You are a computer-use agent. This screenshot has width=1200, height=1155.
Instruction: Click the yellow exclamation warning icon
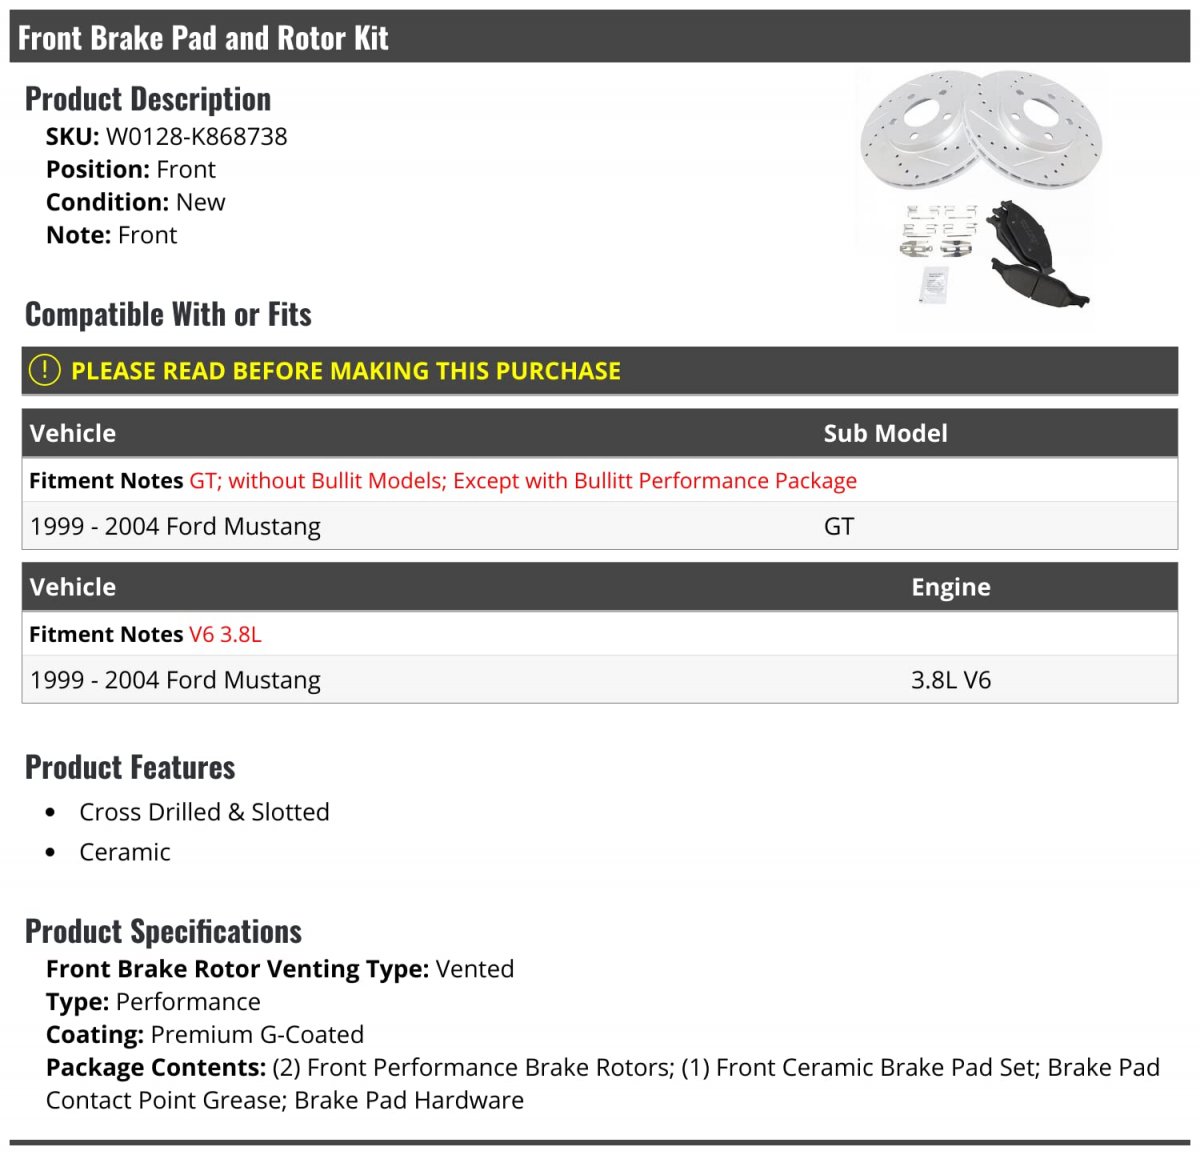(x=45, y=370)
